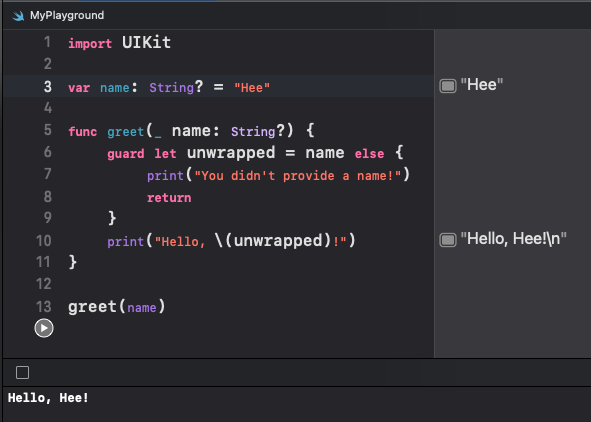
Task: Show Quick Look result for "Hello, Hee!\n"
Action: [448, 240]
